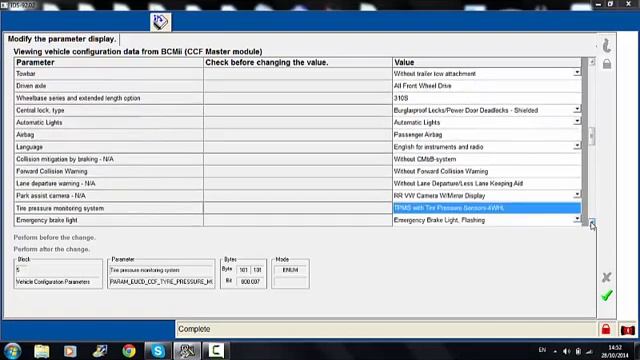Click the 'Value' column header

[487, 62]
